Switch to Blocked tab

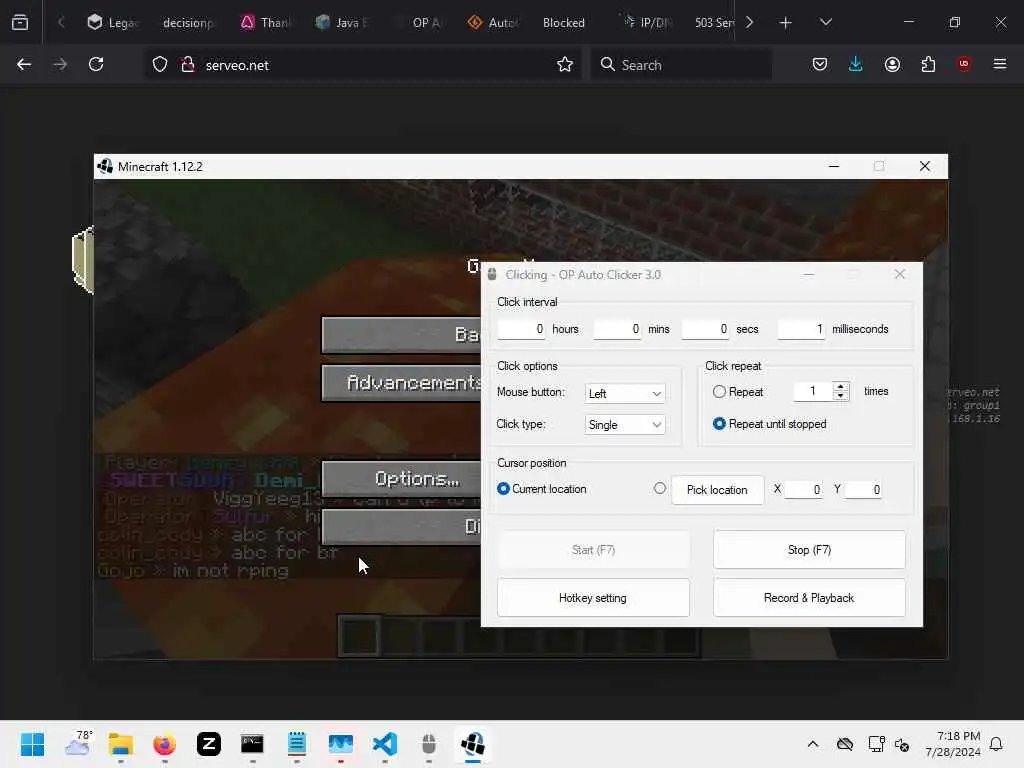coord(564,23)
